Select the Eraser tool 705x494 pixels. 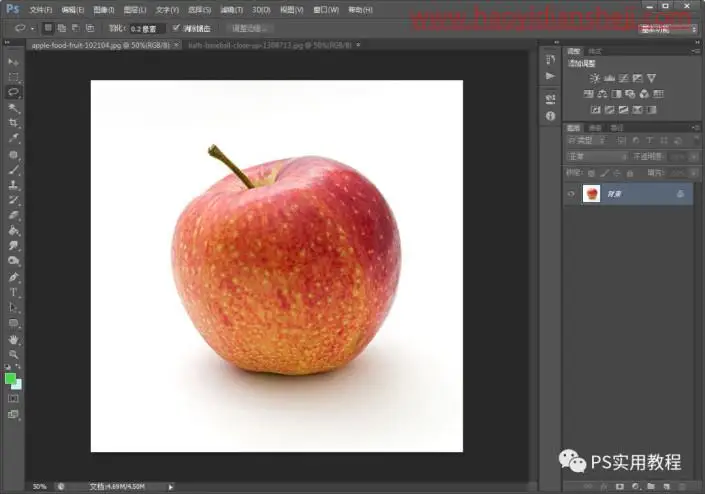(13, 215)
